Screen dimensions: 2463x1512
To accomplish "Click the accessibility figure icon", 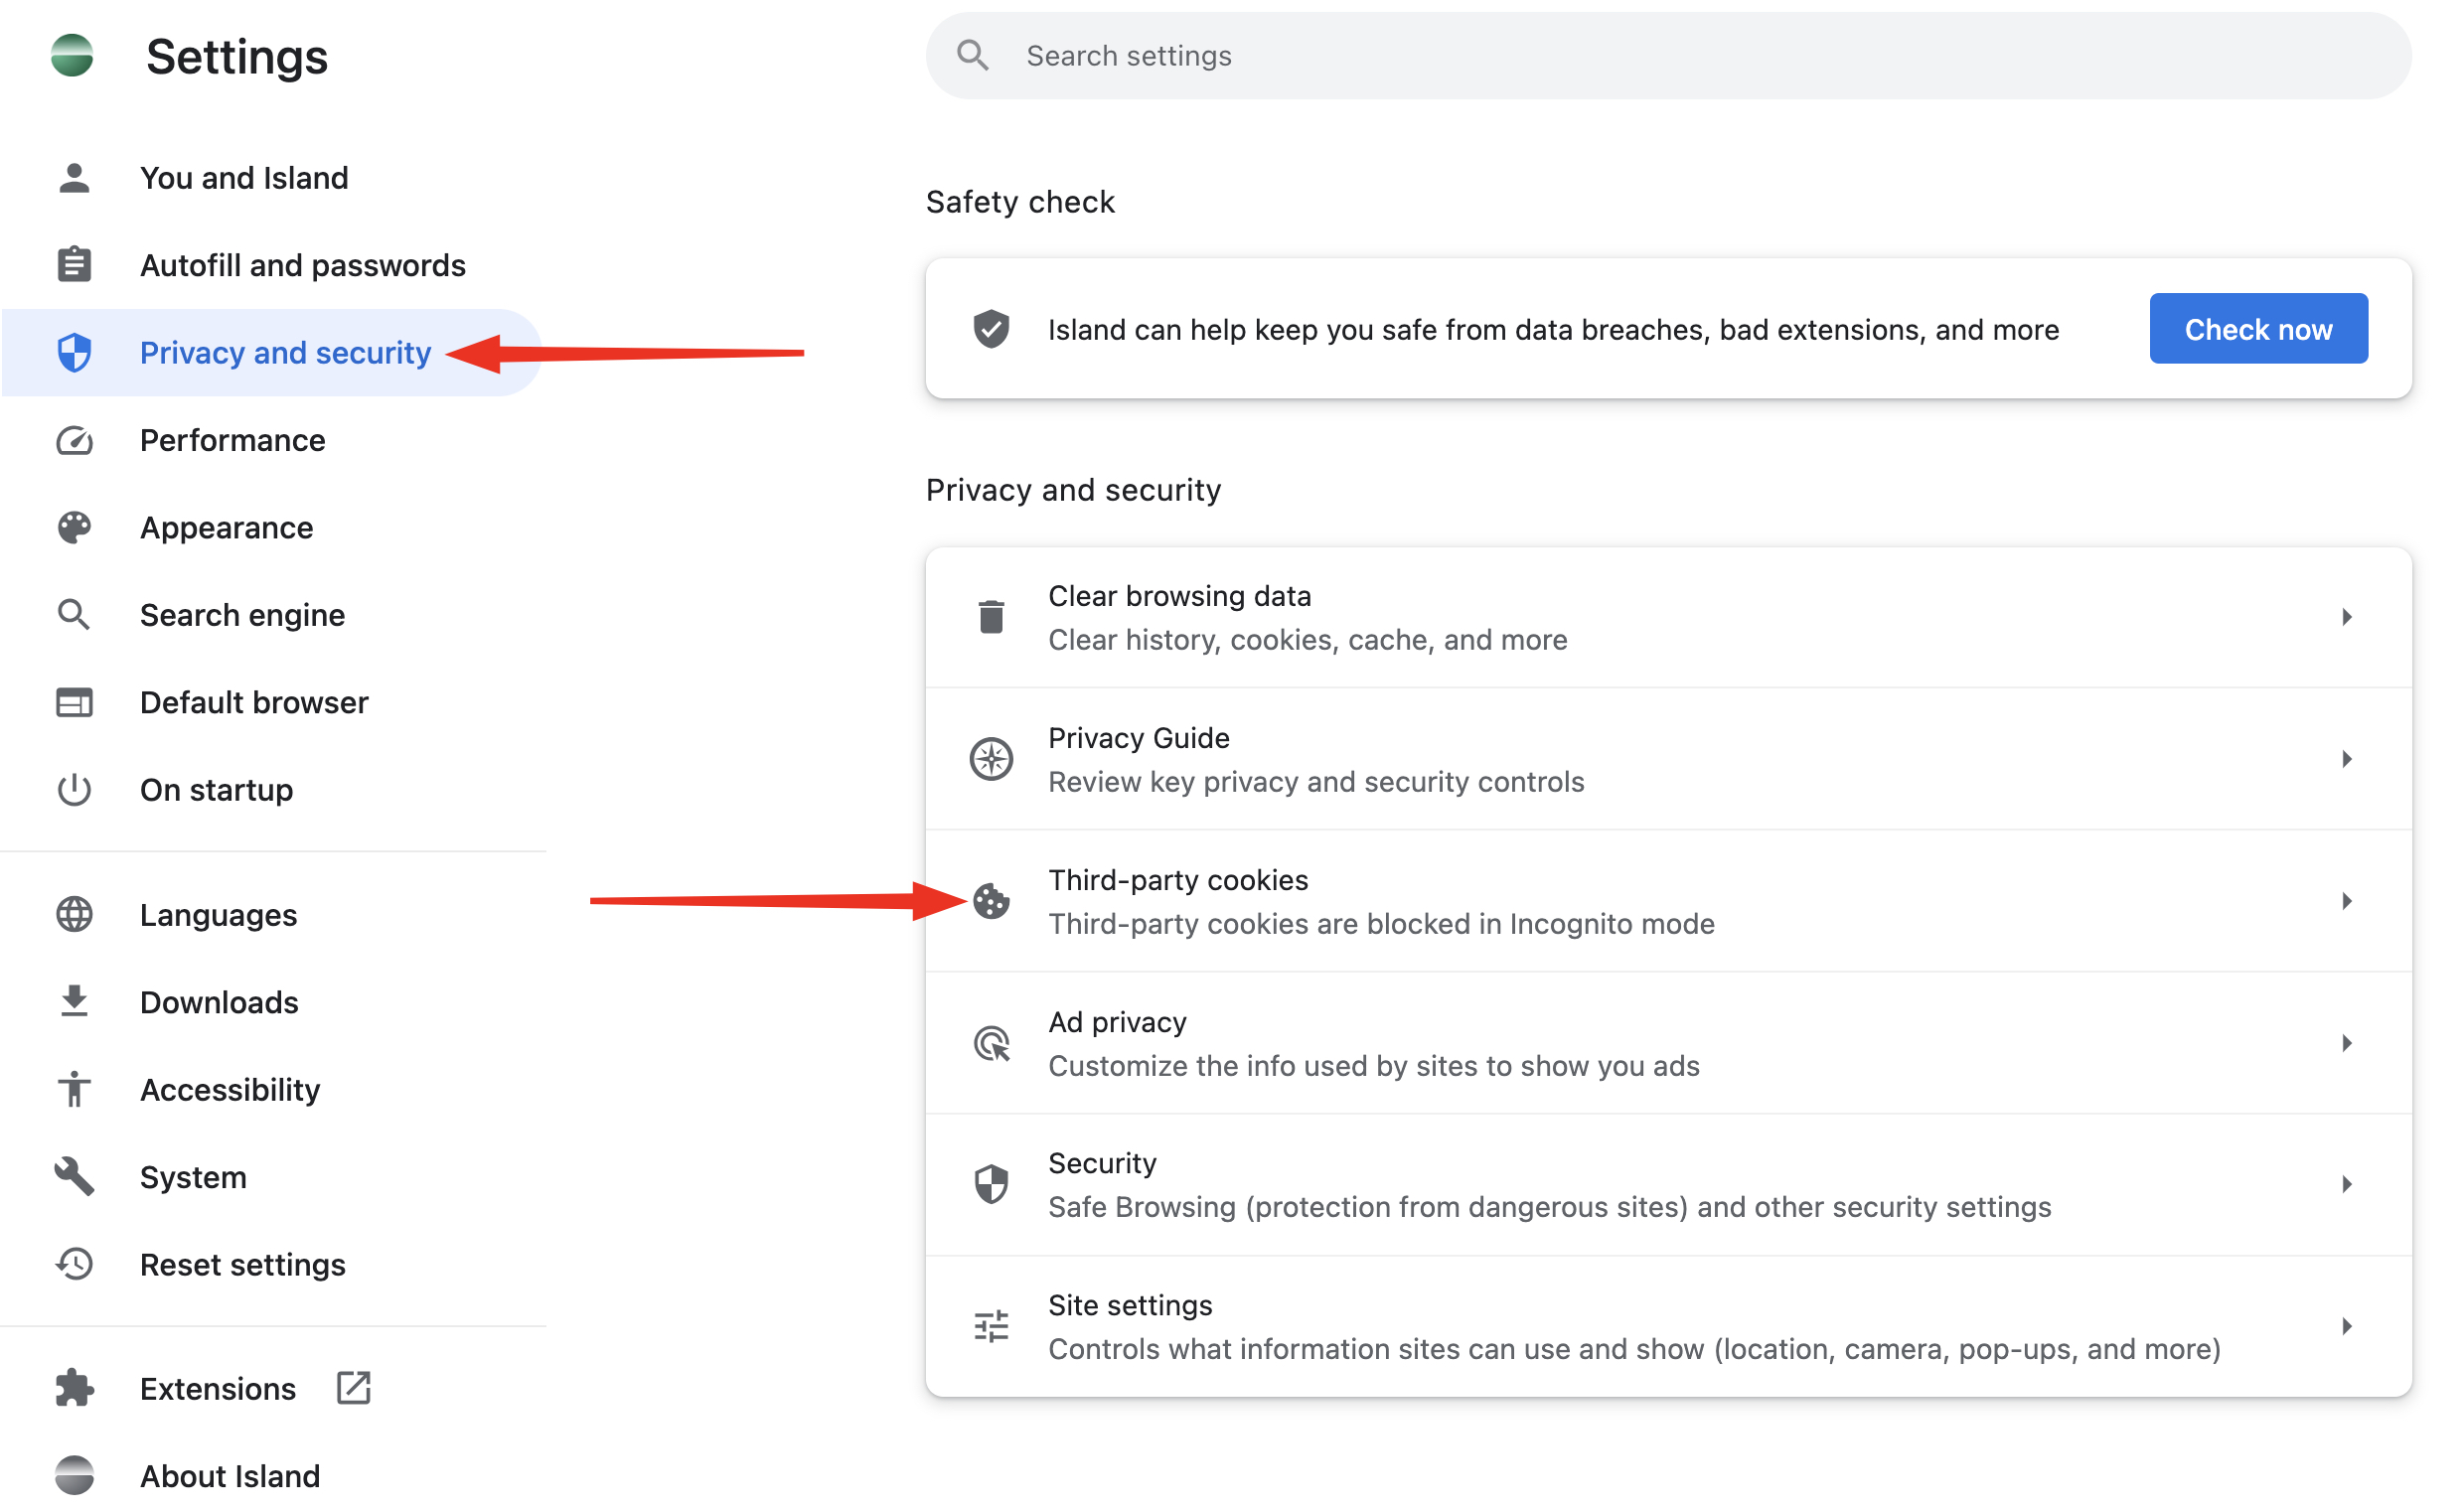I will coord(74,1089).
